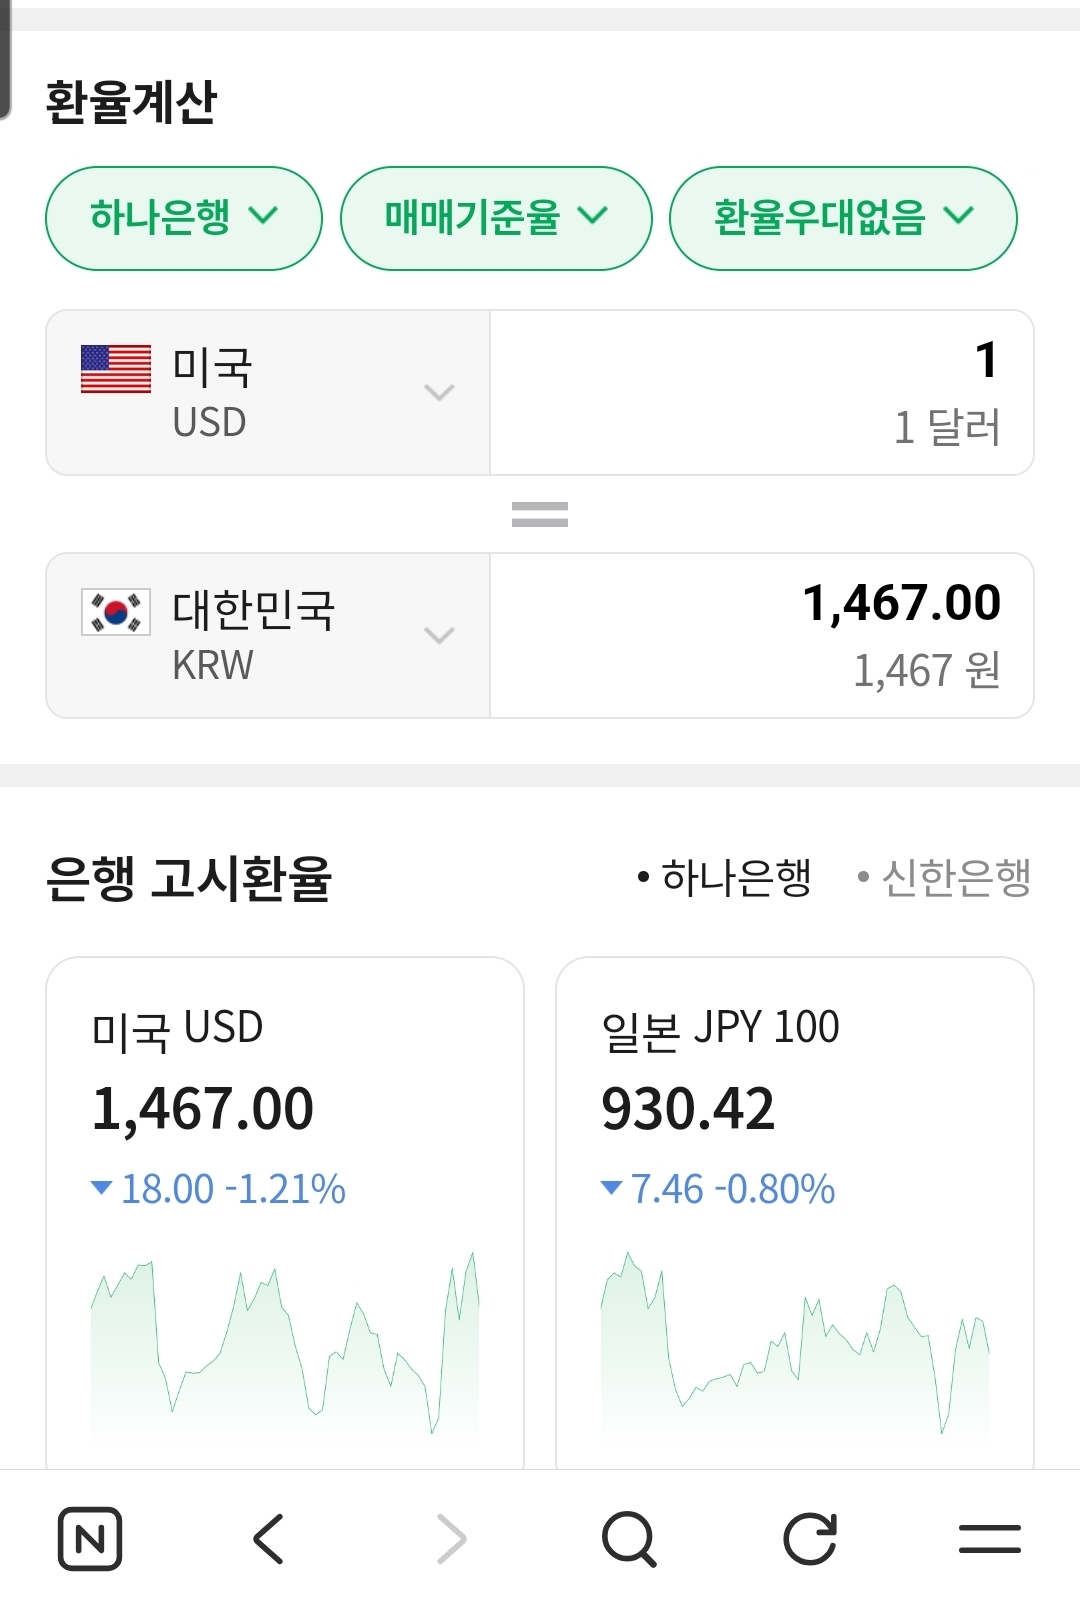Tap the United States flag icon
1080x1608 pixels.
116,369
